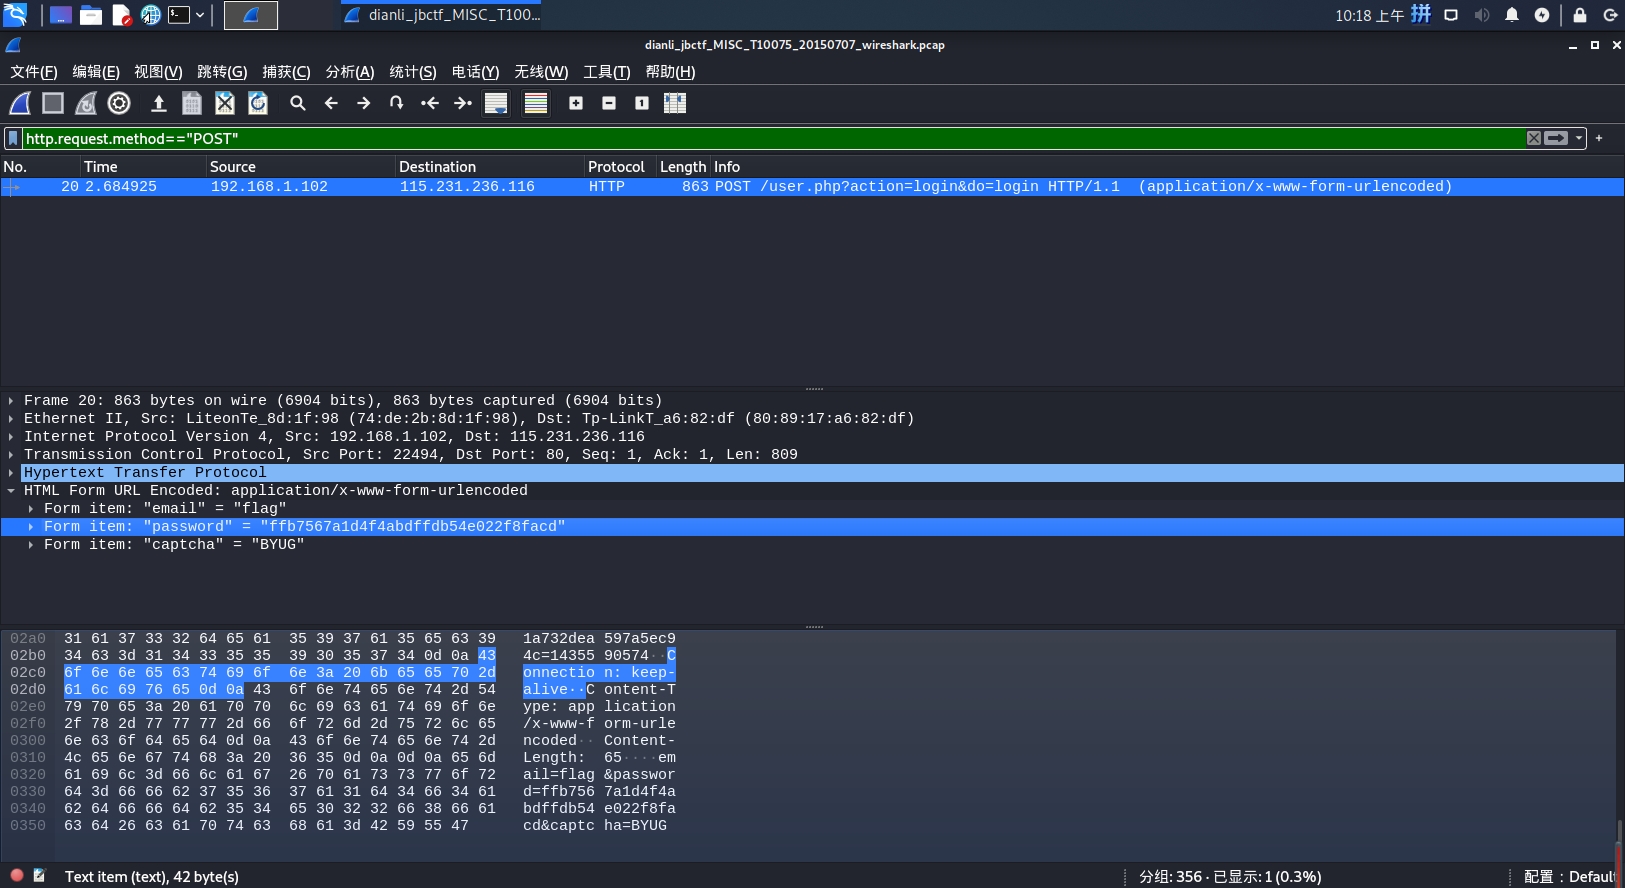
Task: Sort packets by the Source column
Action: 301,167
